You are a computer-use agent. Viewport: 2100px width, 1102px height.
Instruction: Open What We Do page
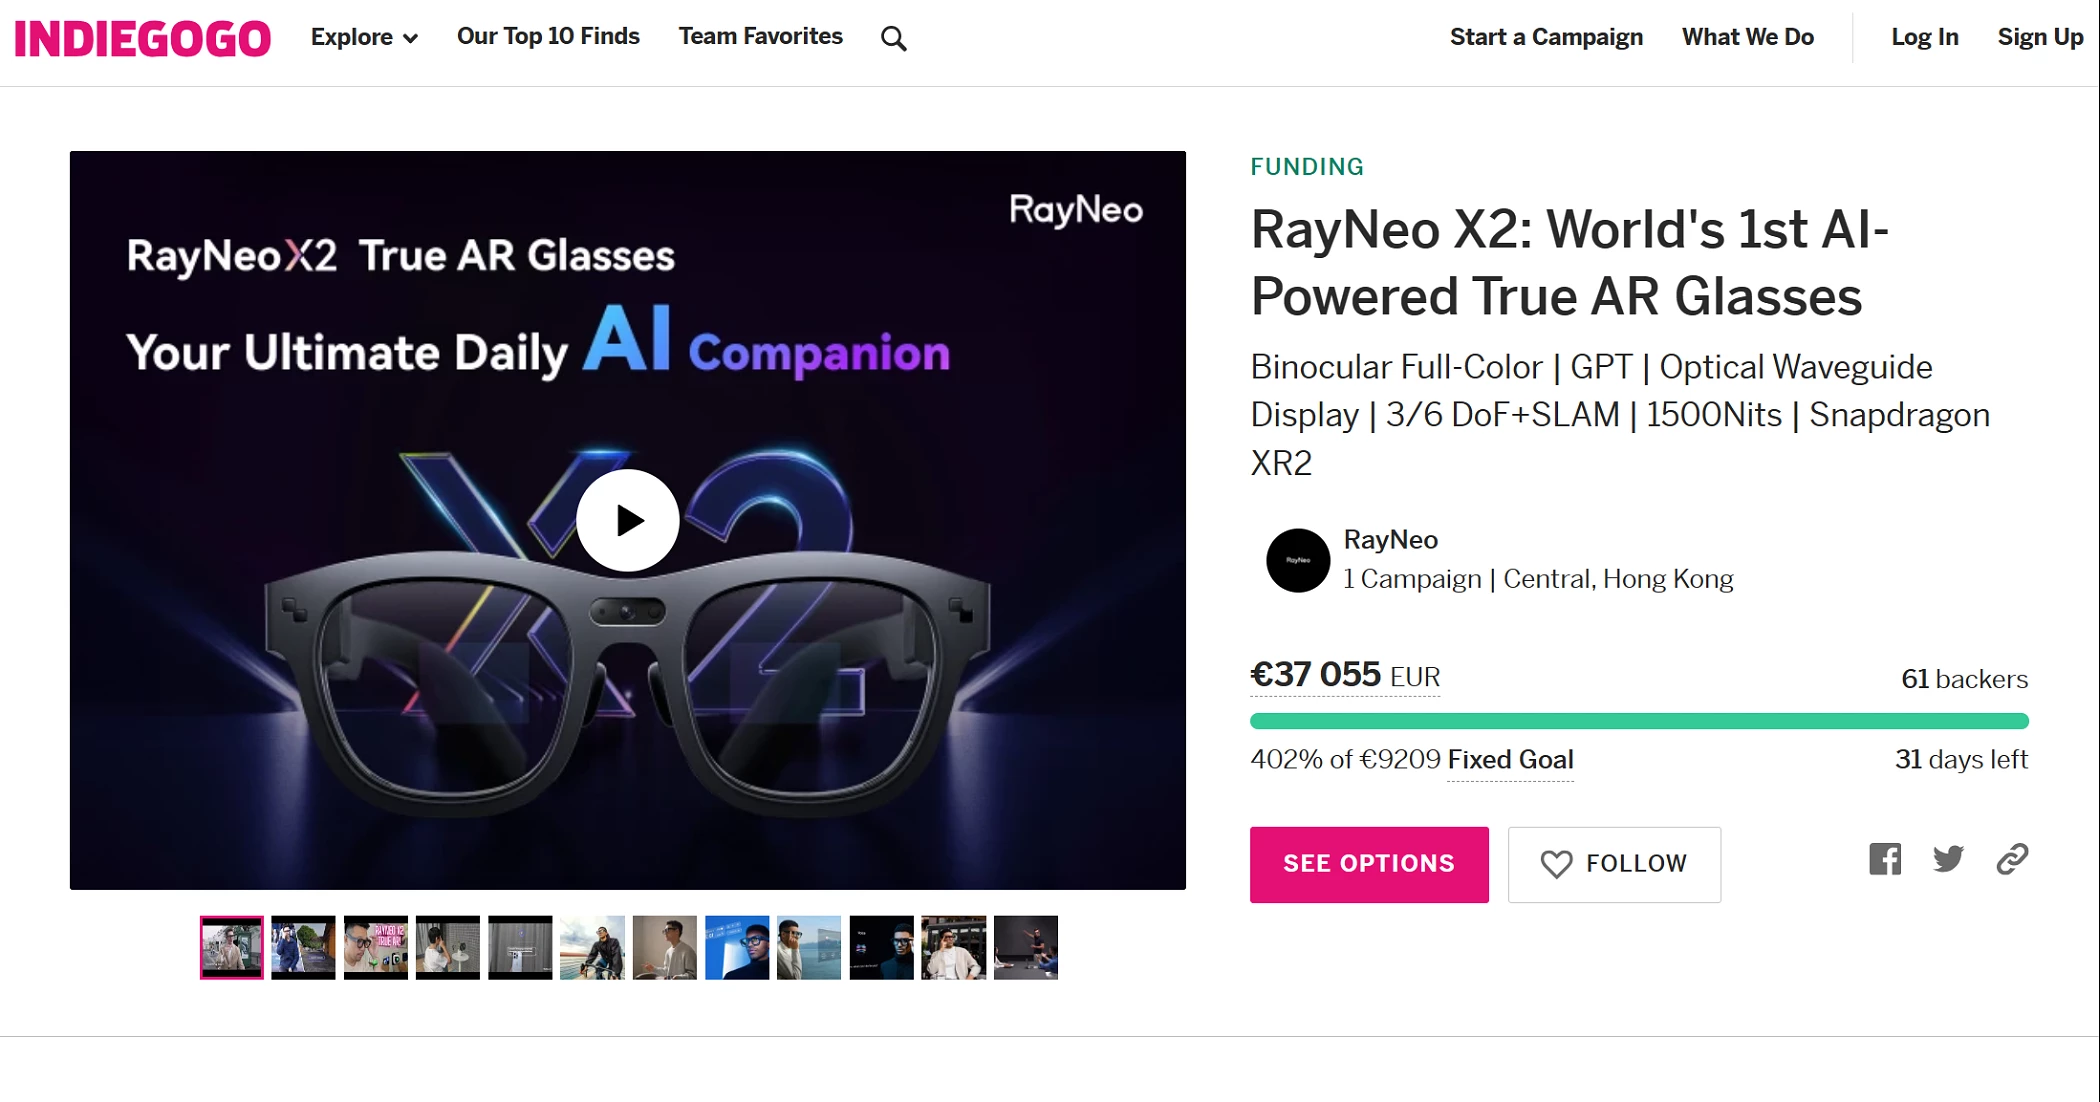pos(1747,38)
